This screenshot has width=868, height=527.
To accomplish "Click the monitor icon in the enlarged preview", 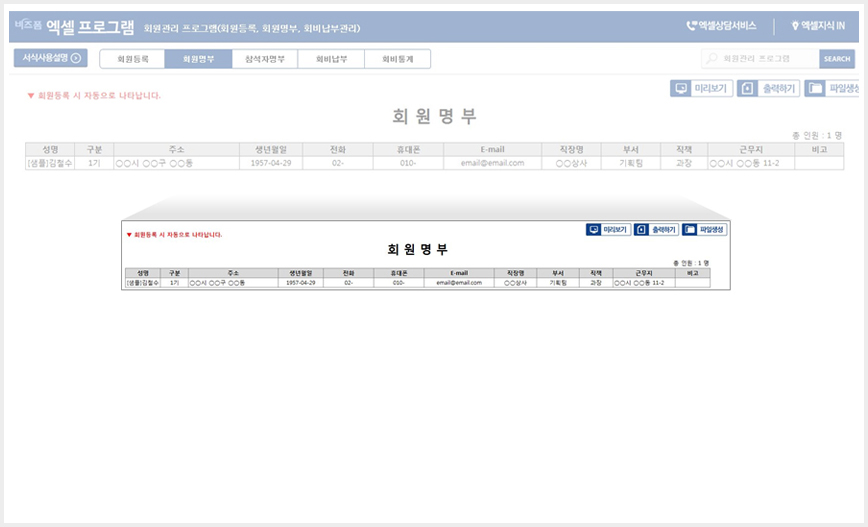I will tap(593, 229).
